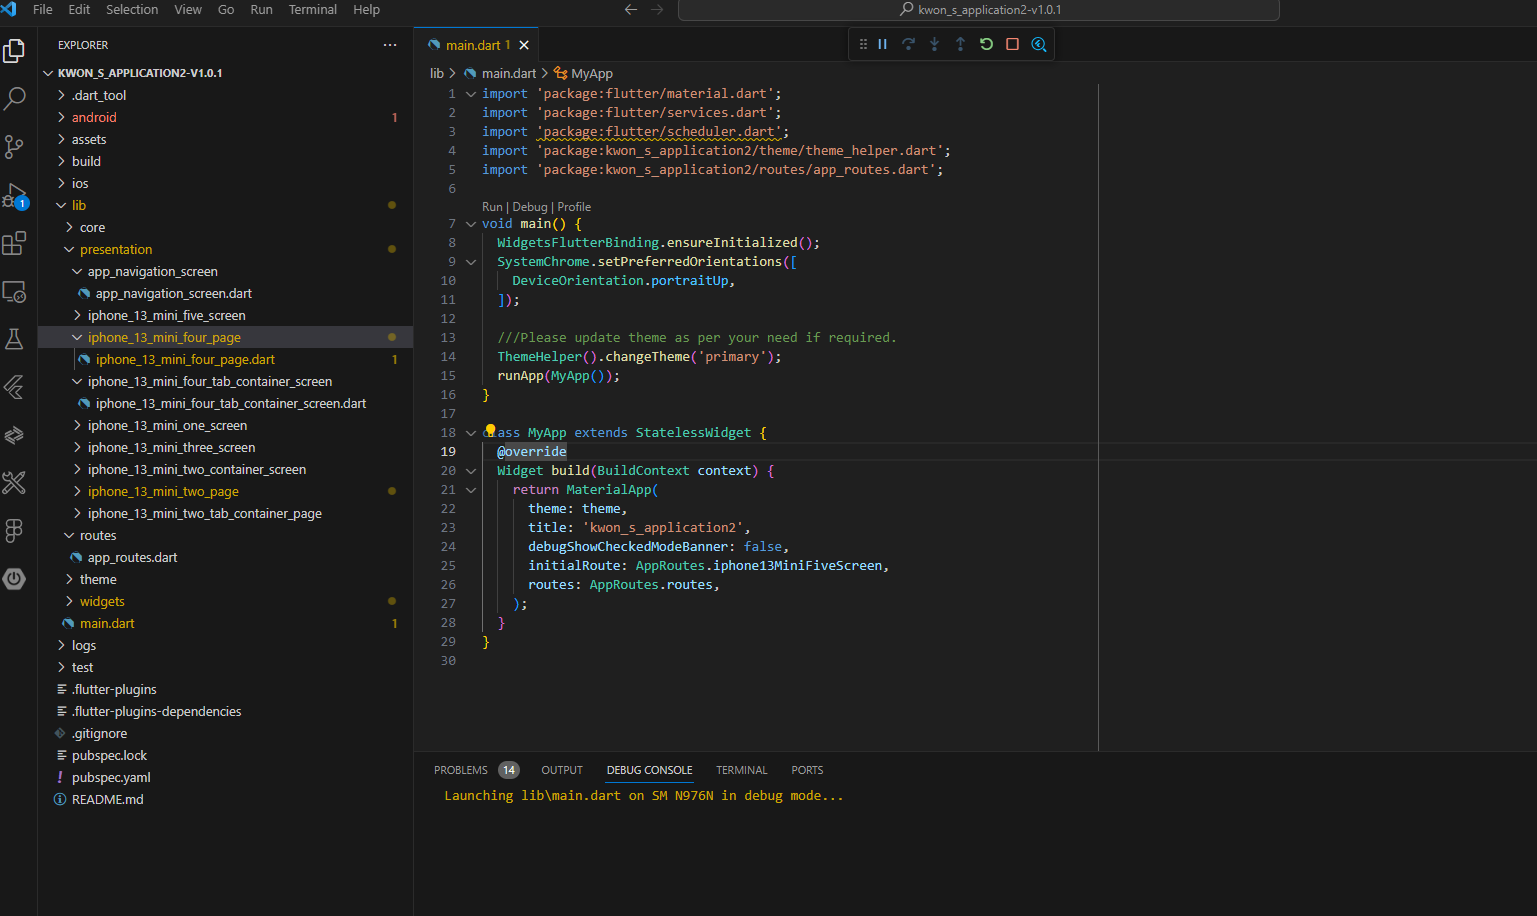The height and width of the screenshot is (916, 1537).
Task: Fold the main function at line 7
Action: pos(470,224)
